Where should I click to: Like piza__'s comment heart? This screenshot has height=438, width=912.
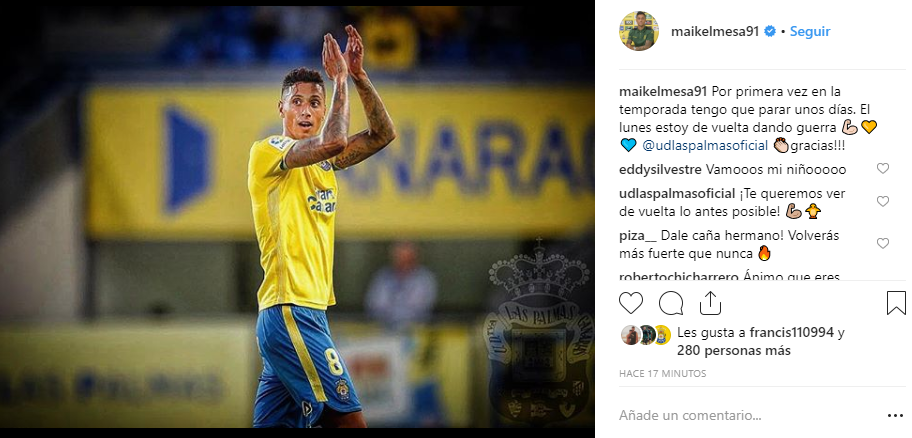pyautogui.click(x=882, y=244)
